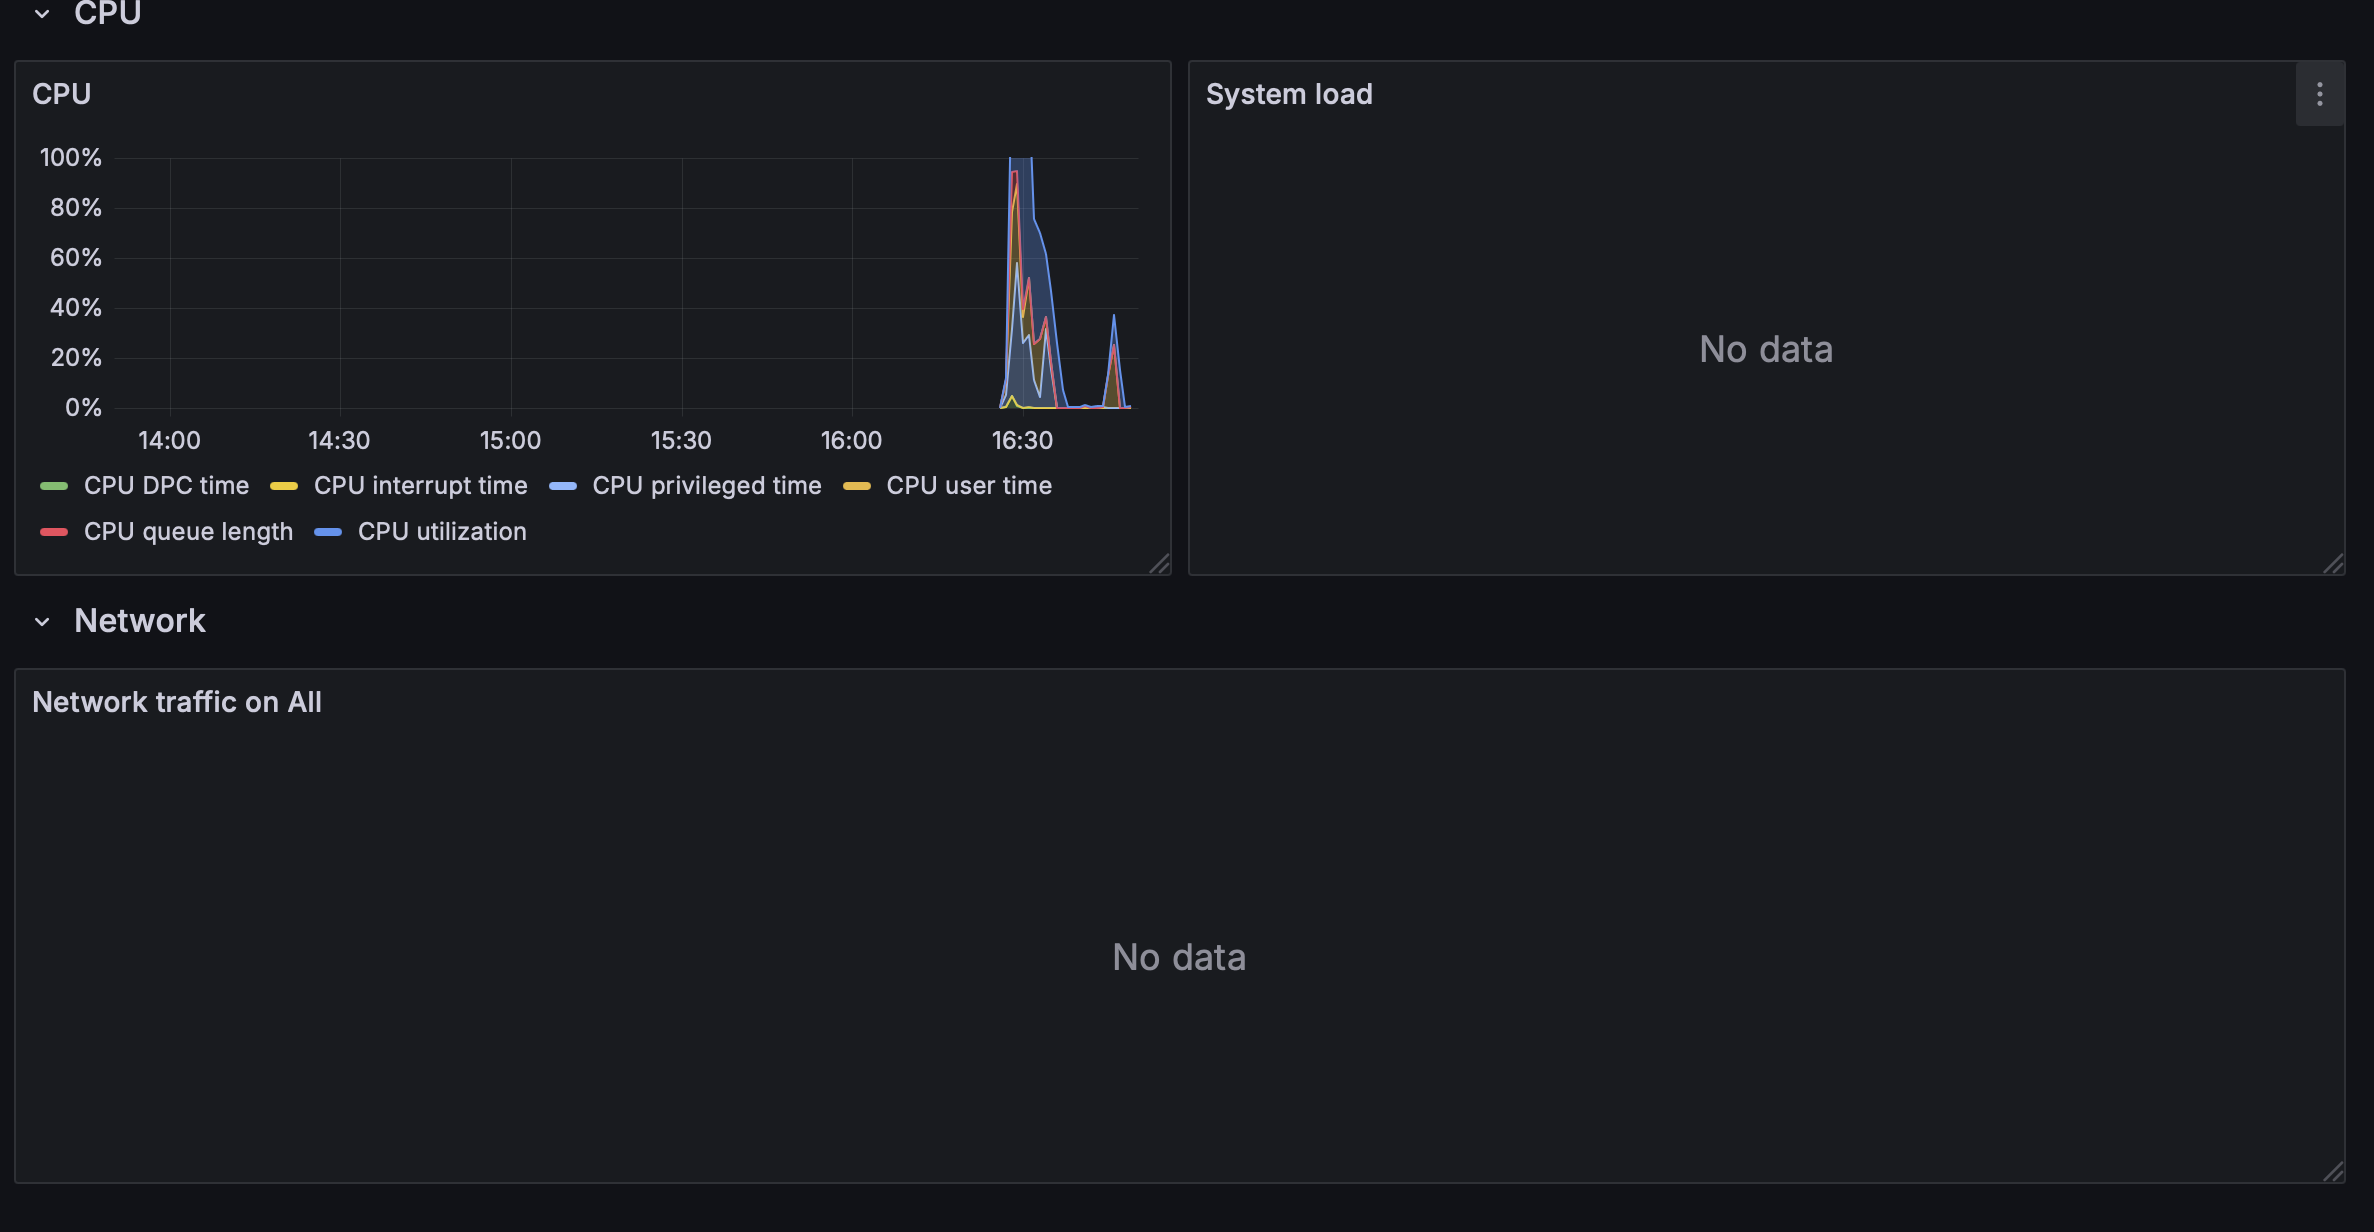
Task: Click CPU DPC time green color swatch
Action: [54, 486]
